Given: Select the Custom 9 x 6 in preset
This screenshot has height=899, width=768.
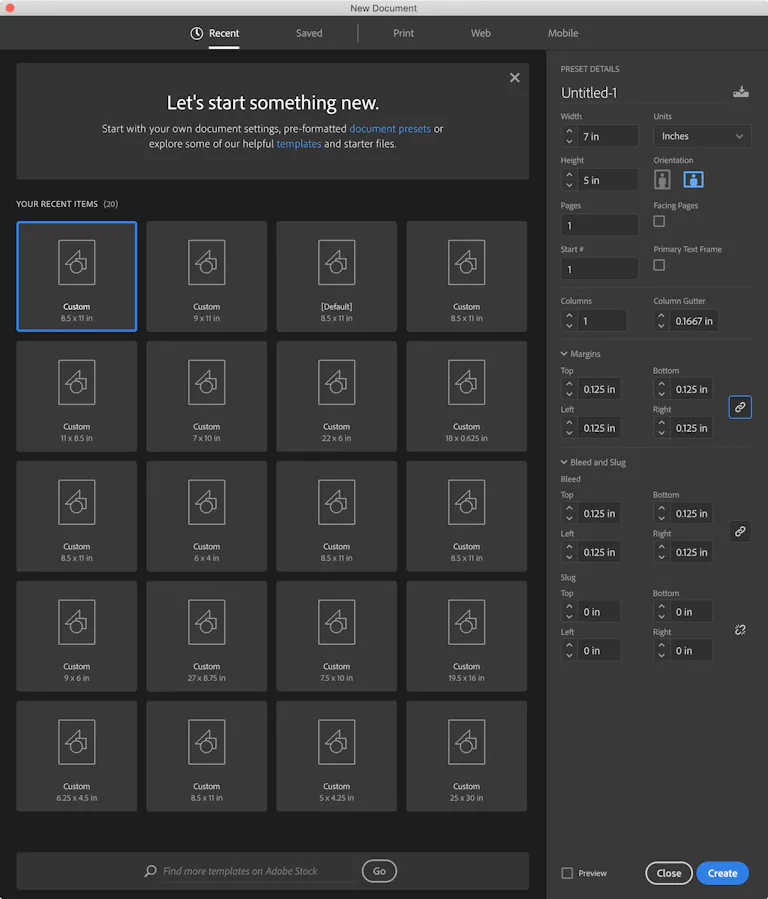Looking at the screenshot, I should coord(77,636).
